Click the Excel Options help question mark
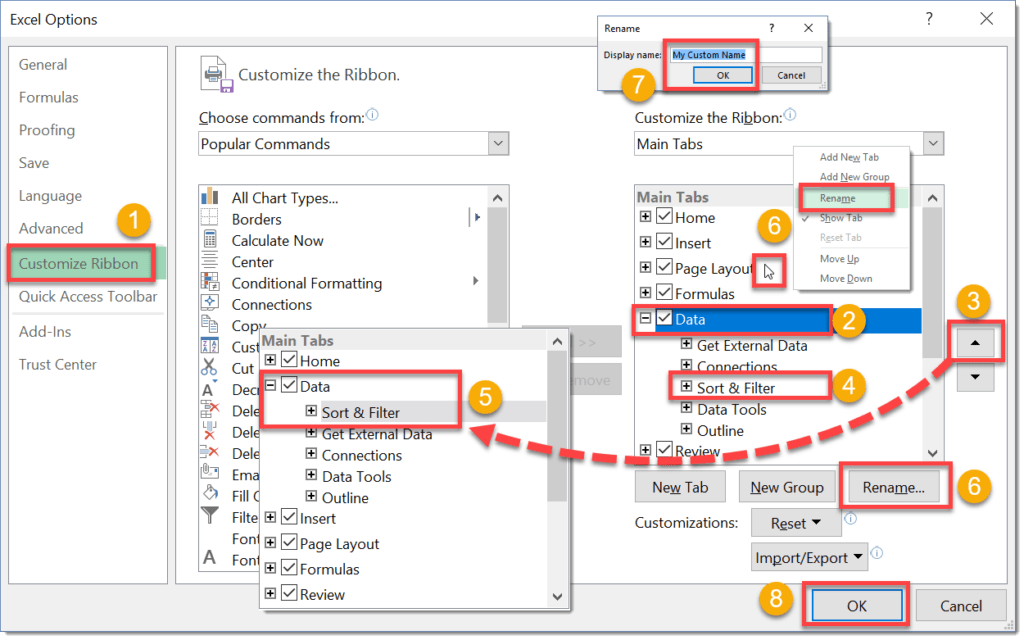The height and width of the screenshot is (640, 1024). [929, 18]
